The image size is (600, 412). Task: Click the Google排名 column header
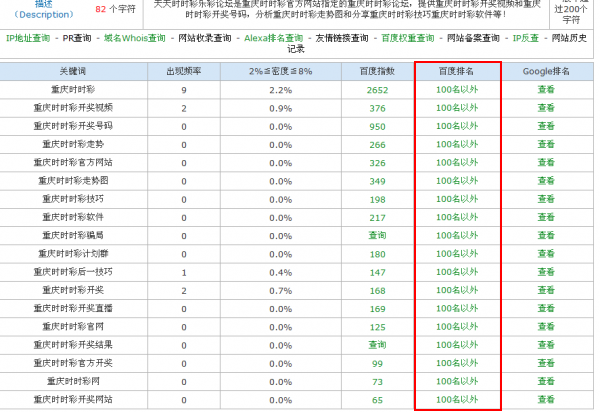coord(546,72)
